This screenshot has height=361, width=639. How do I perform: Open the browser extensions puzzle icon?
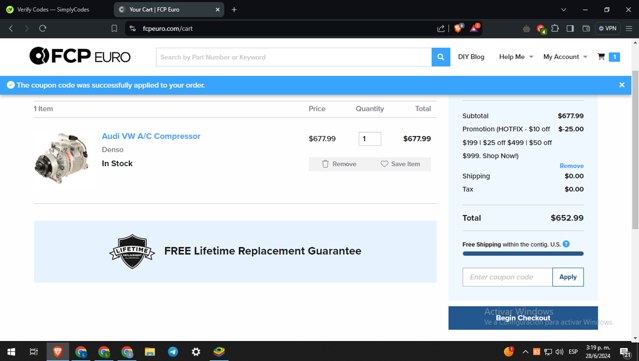tap(555, 28)
